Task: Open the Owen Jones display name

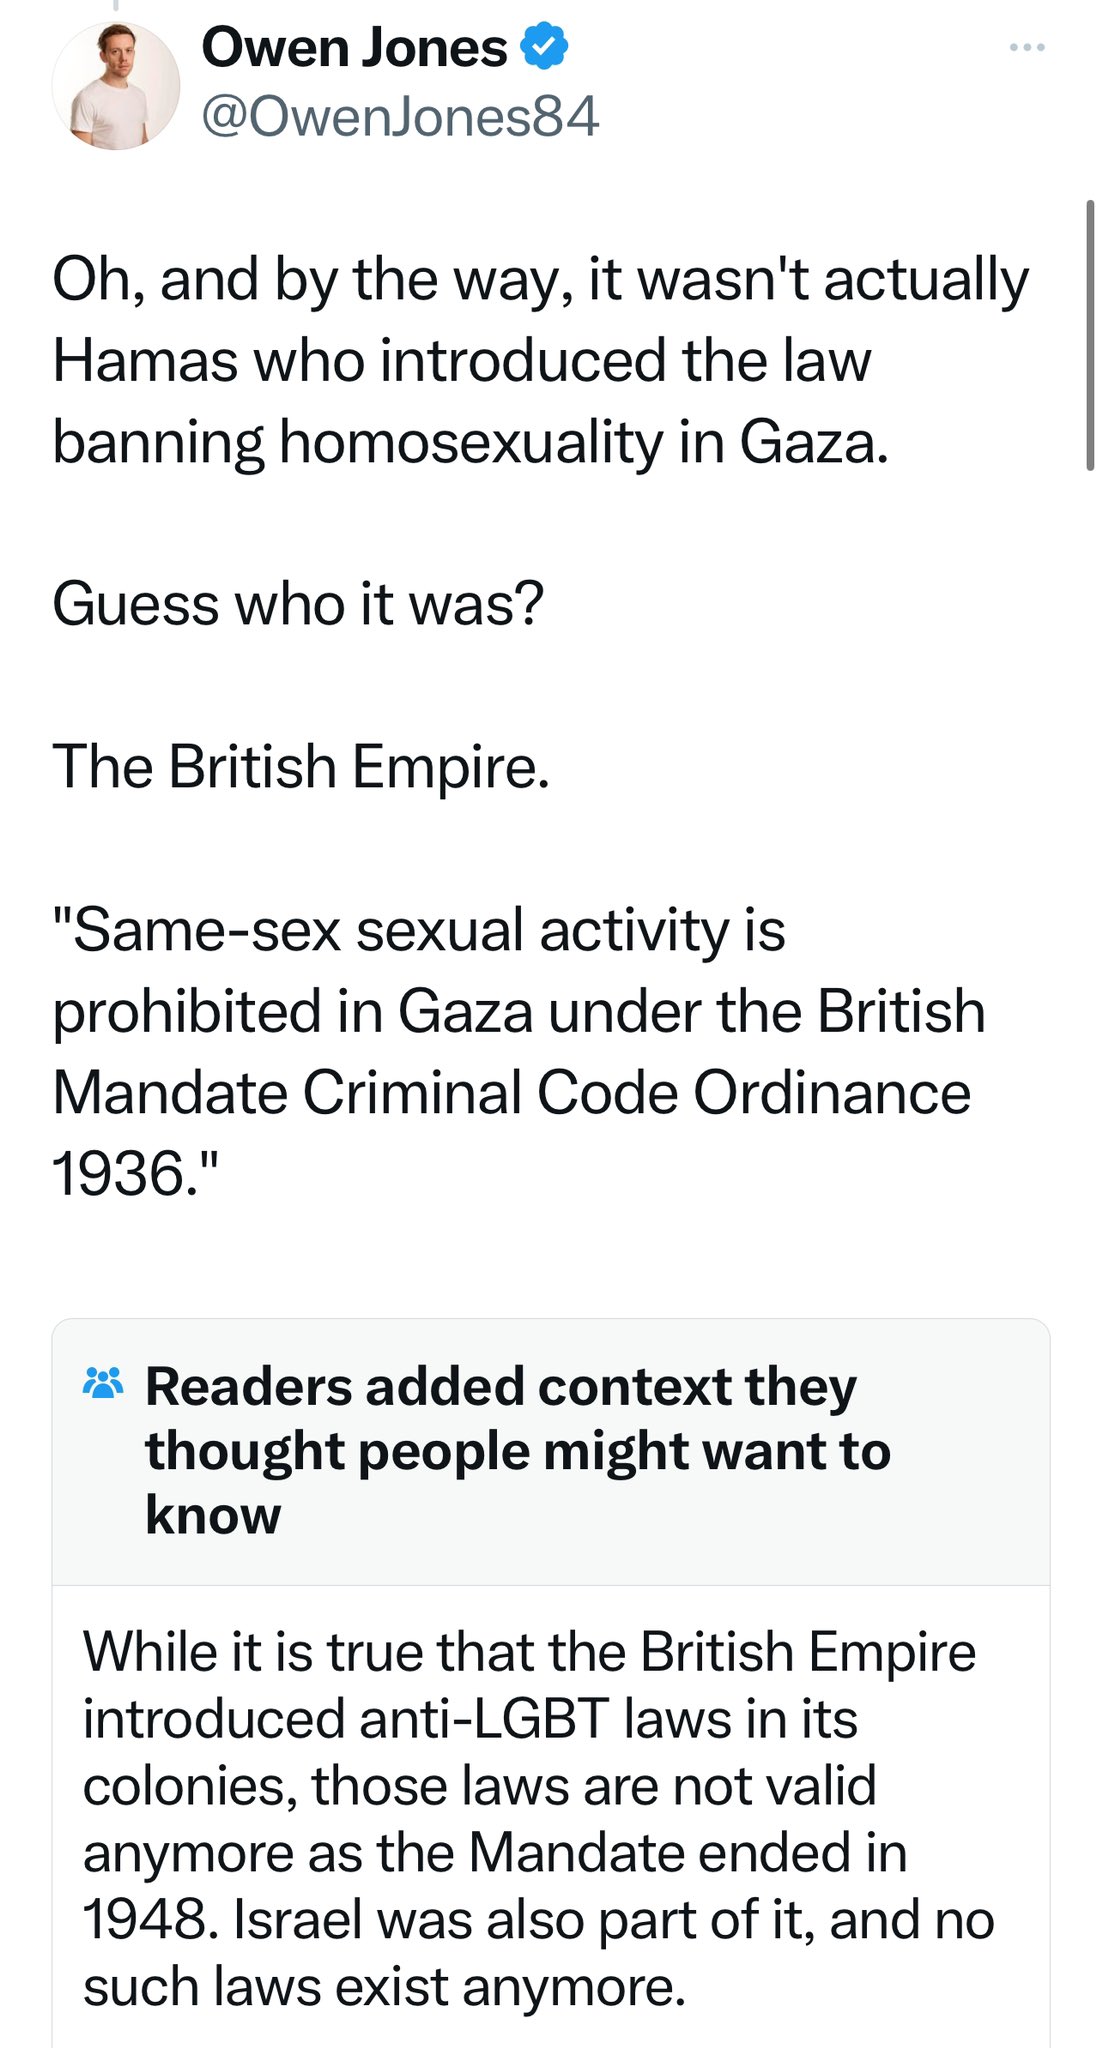Action: pos(354,47)
